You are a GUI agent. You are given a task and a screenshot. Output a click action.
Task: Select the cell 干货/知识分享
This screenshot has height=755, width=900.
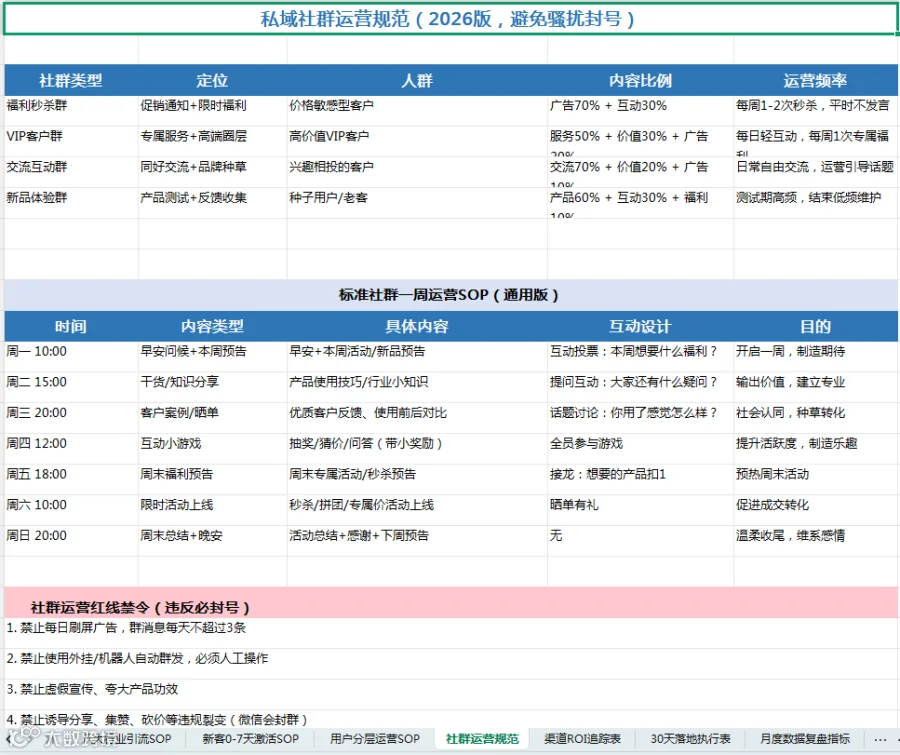pos(212,388)
